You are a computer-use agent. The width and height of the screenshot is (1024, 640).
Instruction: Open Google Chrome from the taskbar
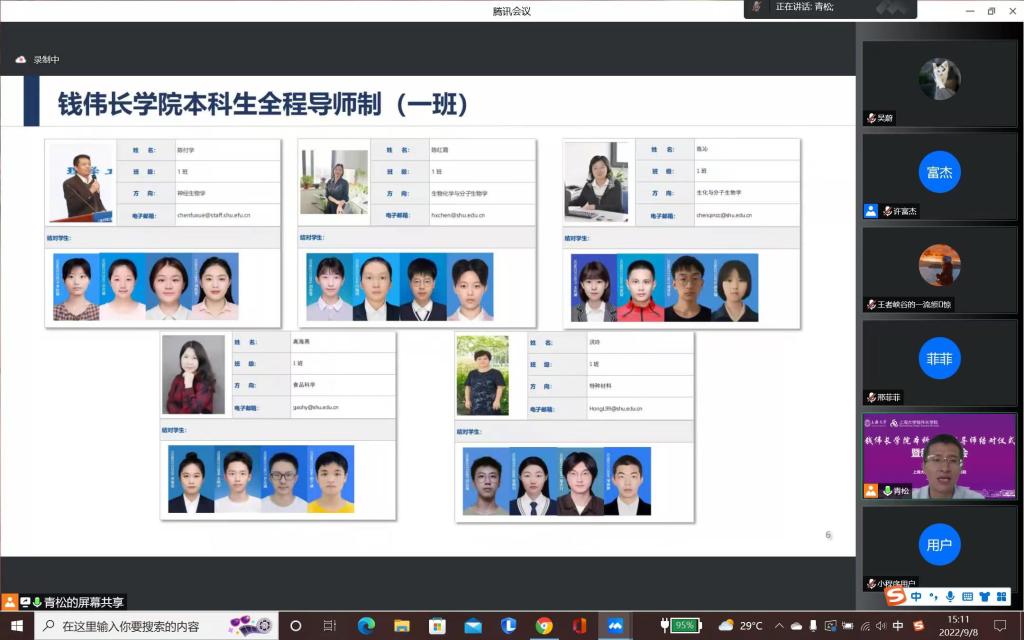pos(544,626)
